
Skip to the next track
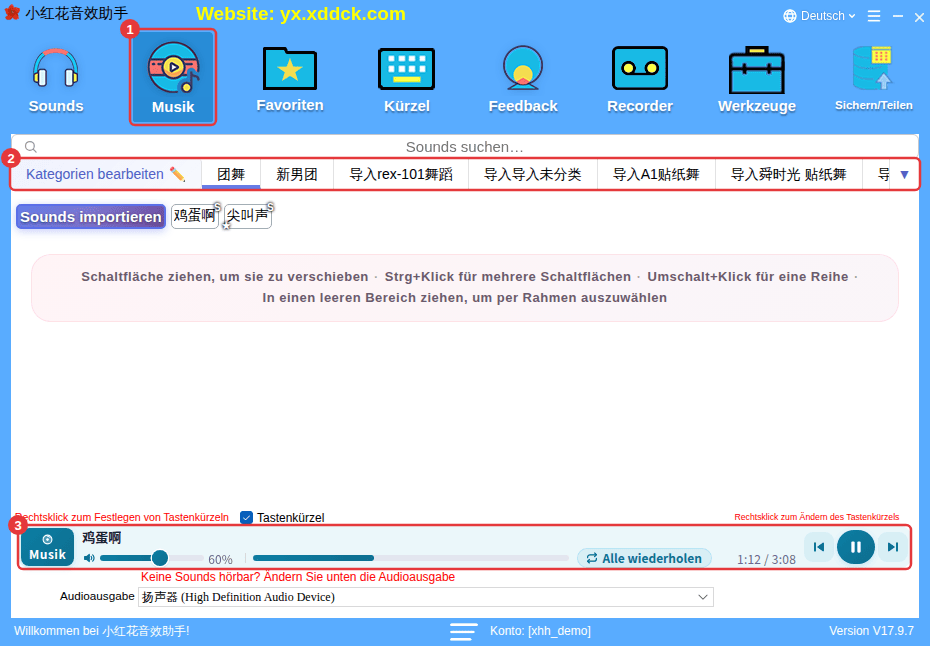(x=892, y=547)
